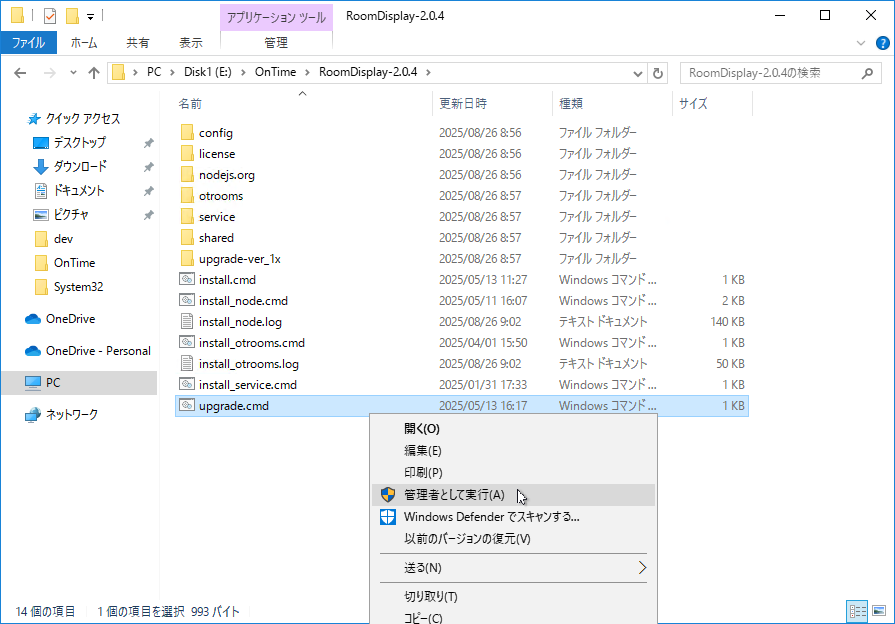Refresh the folder view
Viewport: 895px width, 624px height.
point(658,73)
